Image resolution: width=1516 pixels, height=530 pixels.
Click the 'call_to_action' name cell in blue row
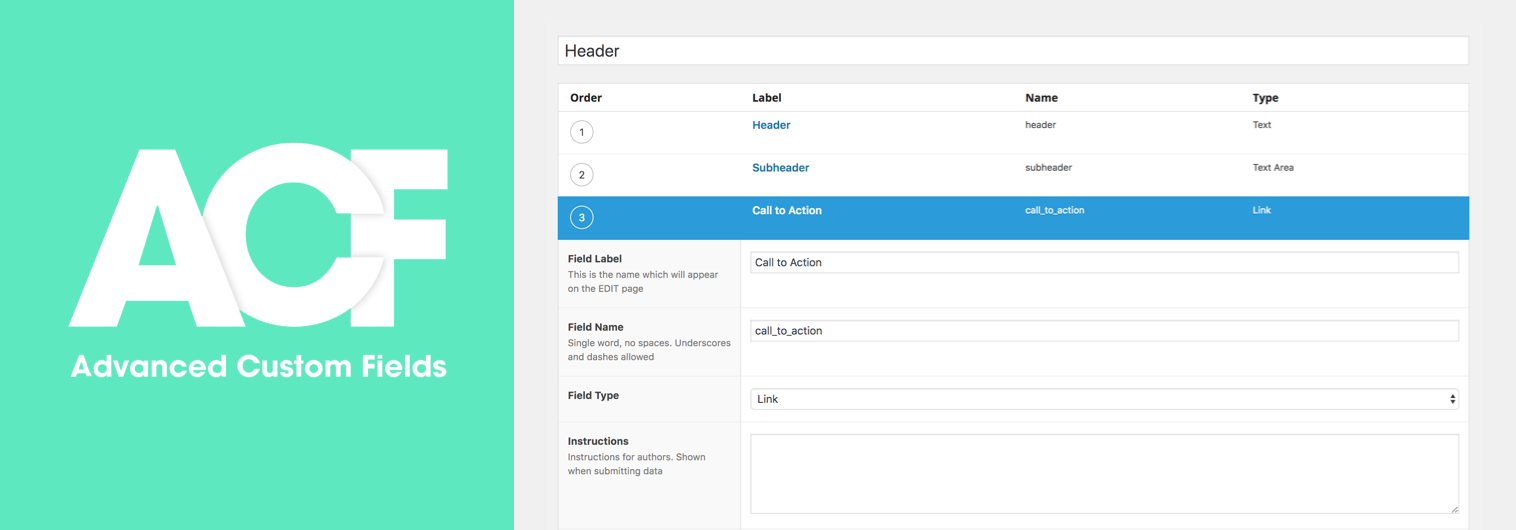1054,210
